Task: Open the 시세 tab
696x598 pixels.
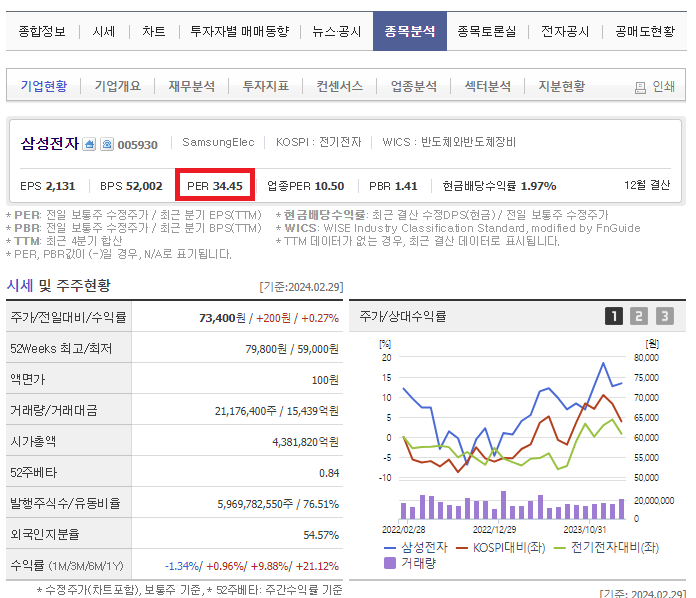Action: coord(103,32)
